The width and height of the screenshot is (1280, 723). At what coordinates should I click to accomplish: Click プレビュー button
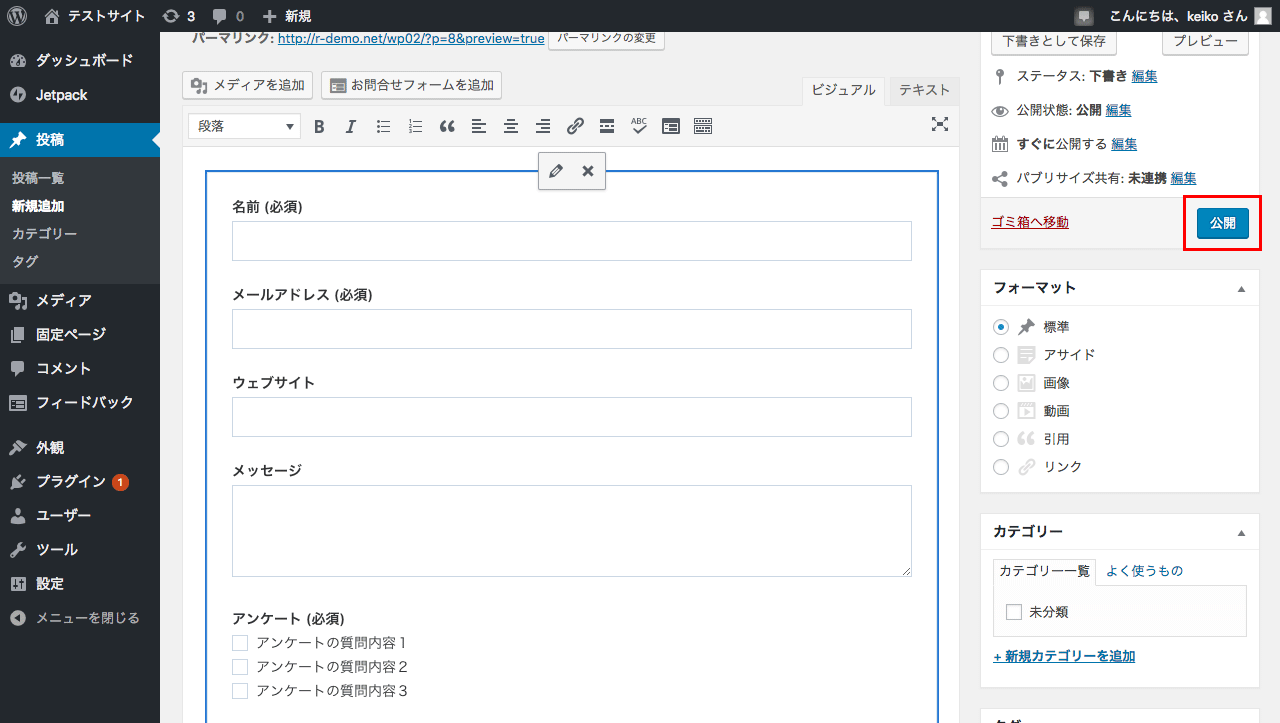1206,41
